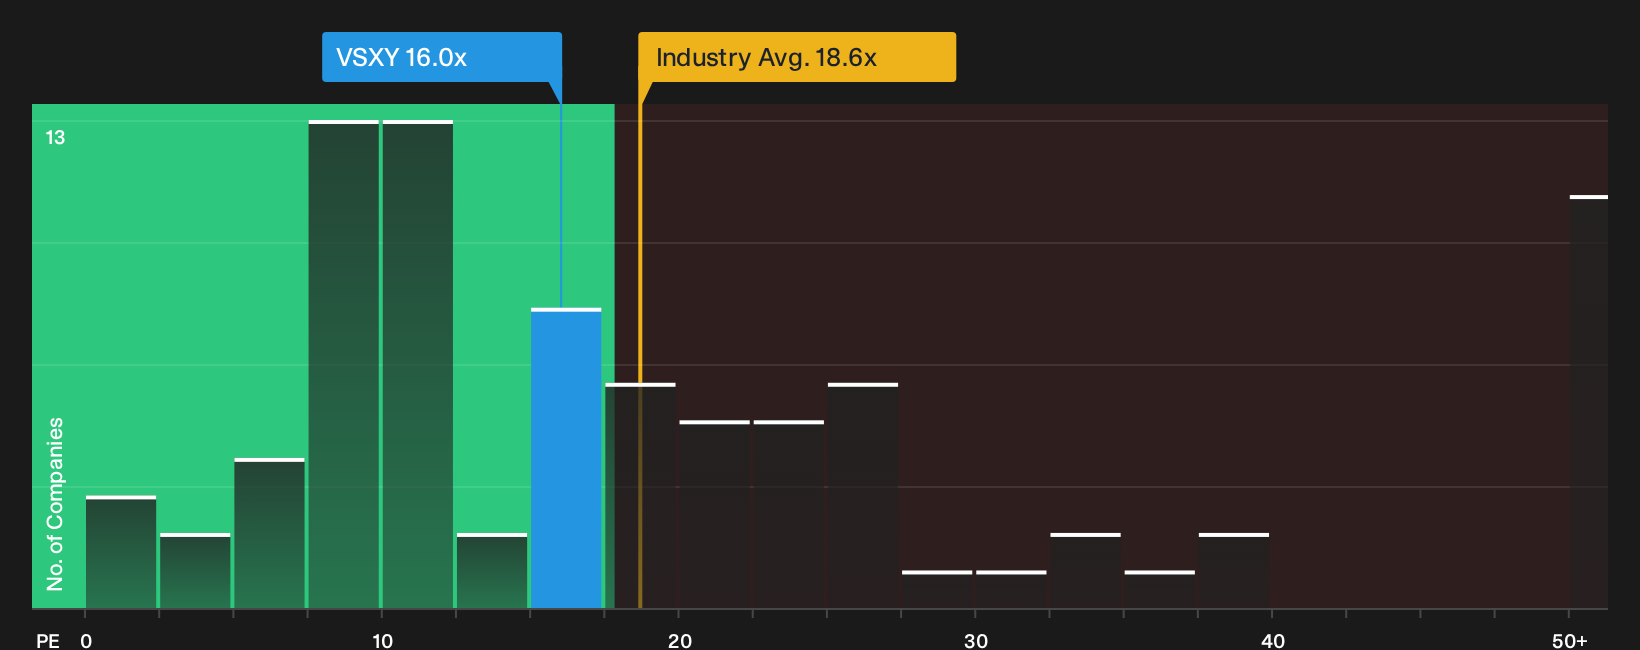The height and width of the screenshot is (650, 1640).
Task: Click the axis label '13'
Action: point(55,138)
